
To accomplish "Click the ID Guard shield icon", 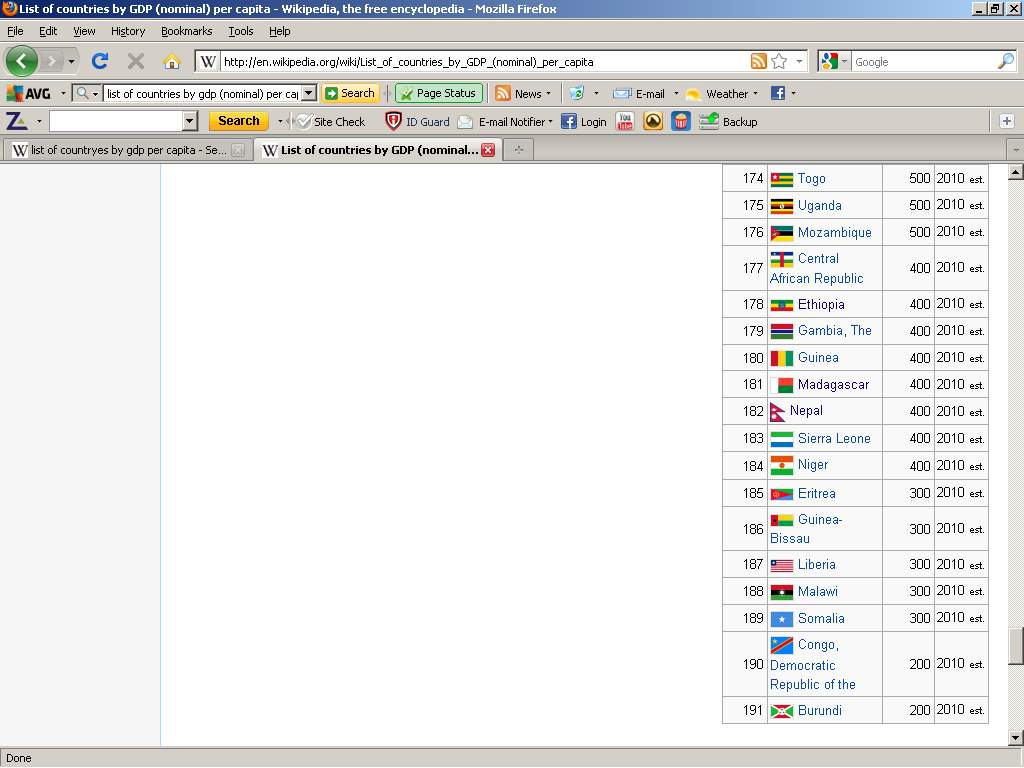I will [394, 121].
